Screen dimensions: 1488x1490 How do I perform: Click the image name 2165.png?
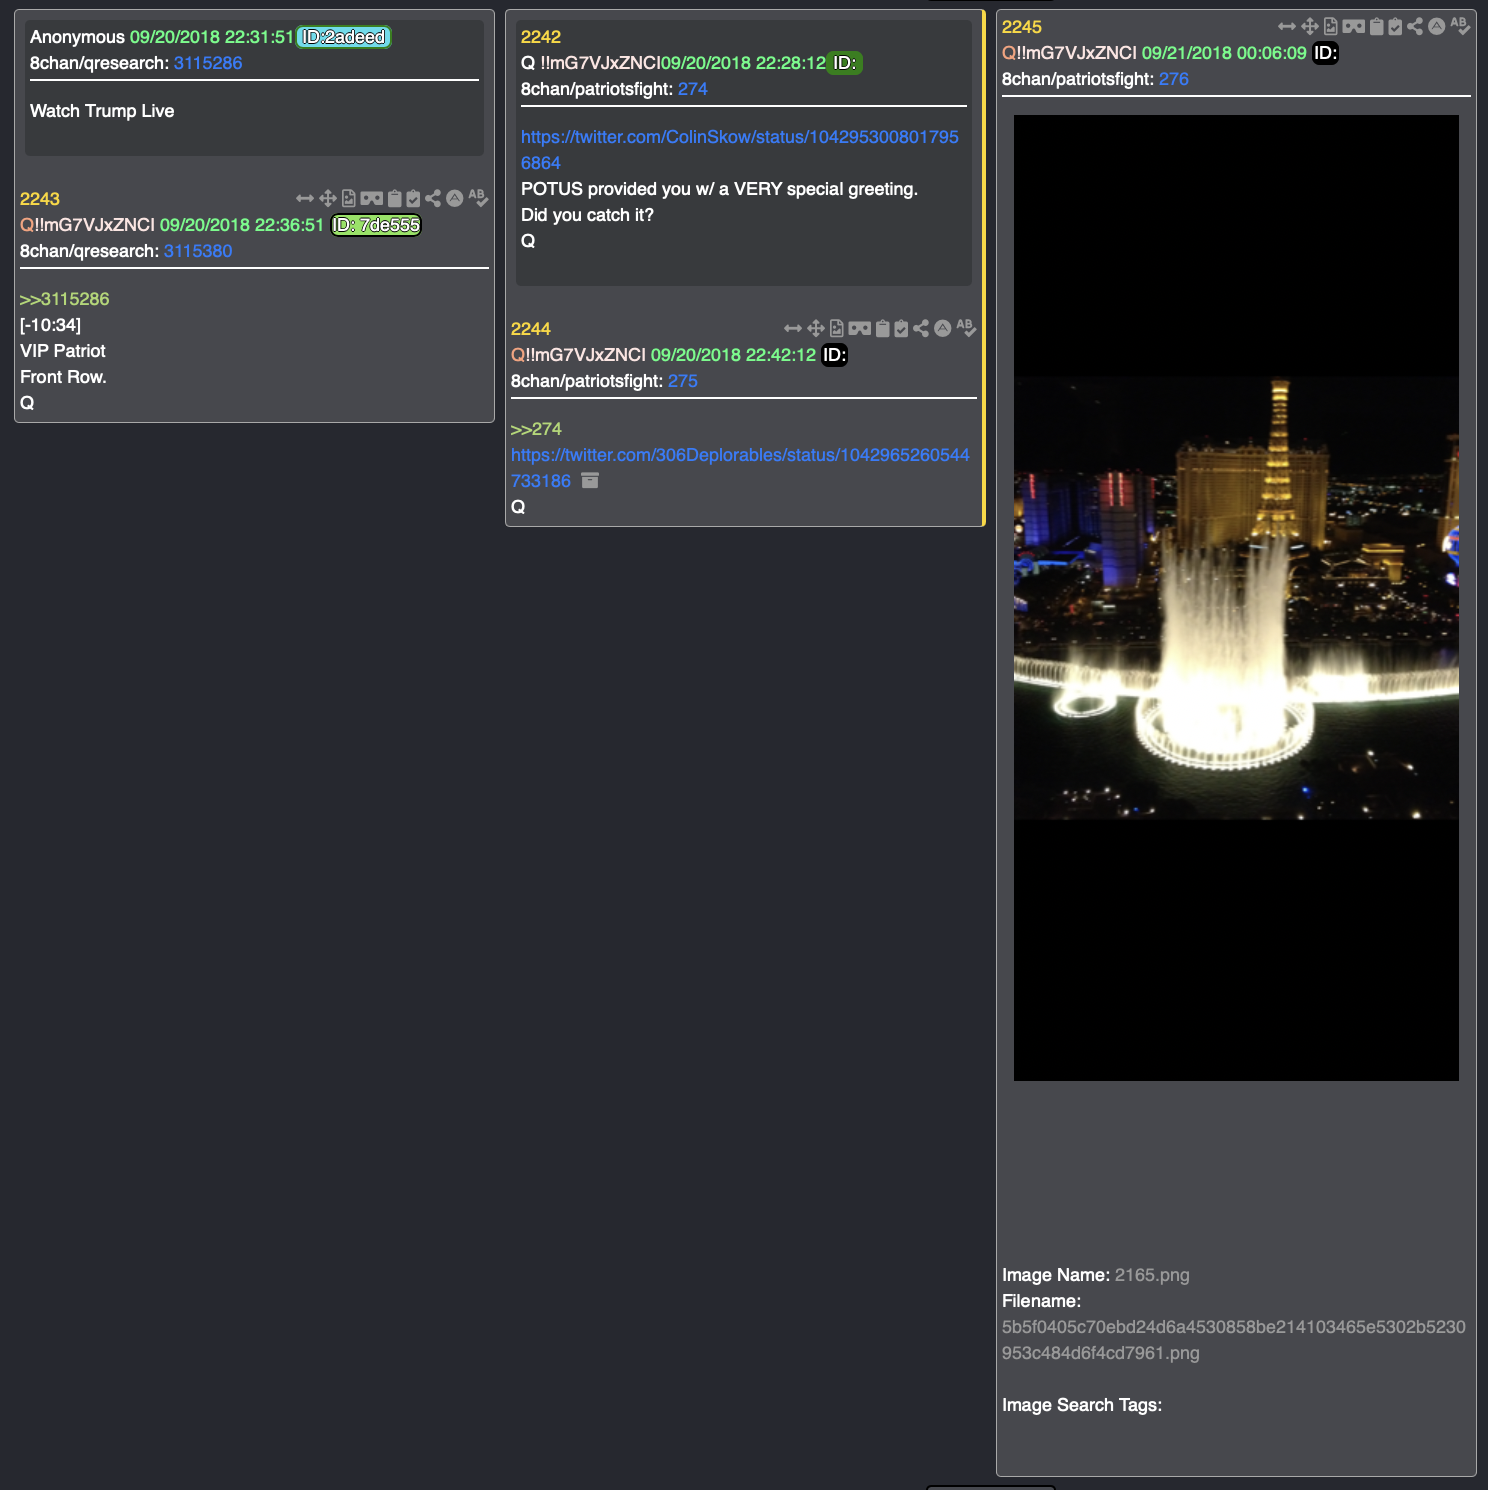[x=1152, y=1275]
